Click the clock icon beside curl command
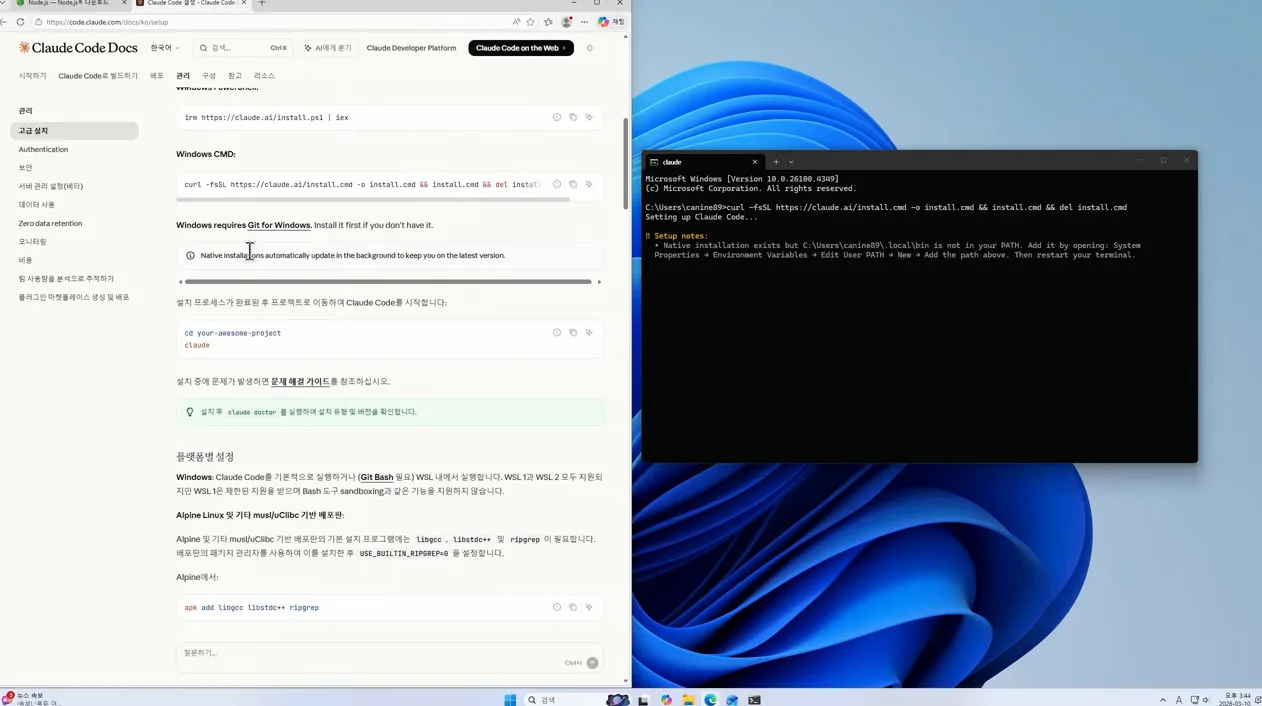Viewport: 1262px width, 706px height. tap(557, 184)
